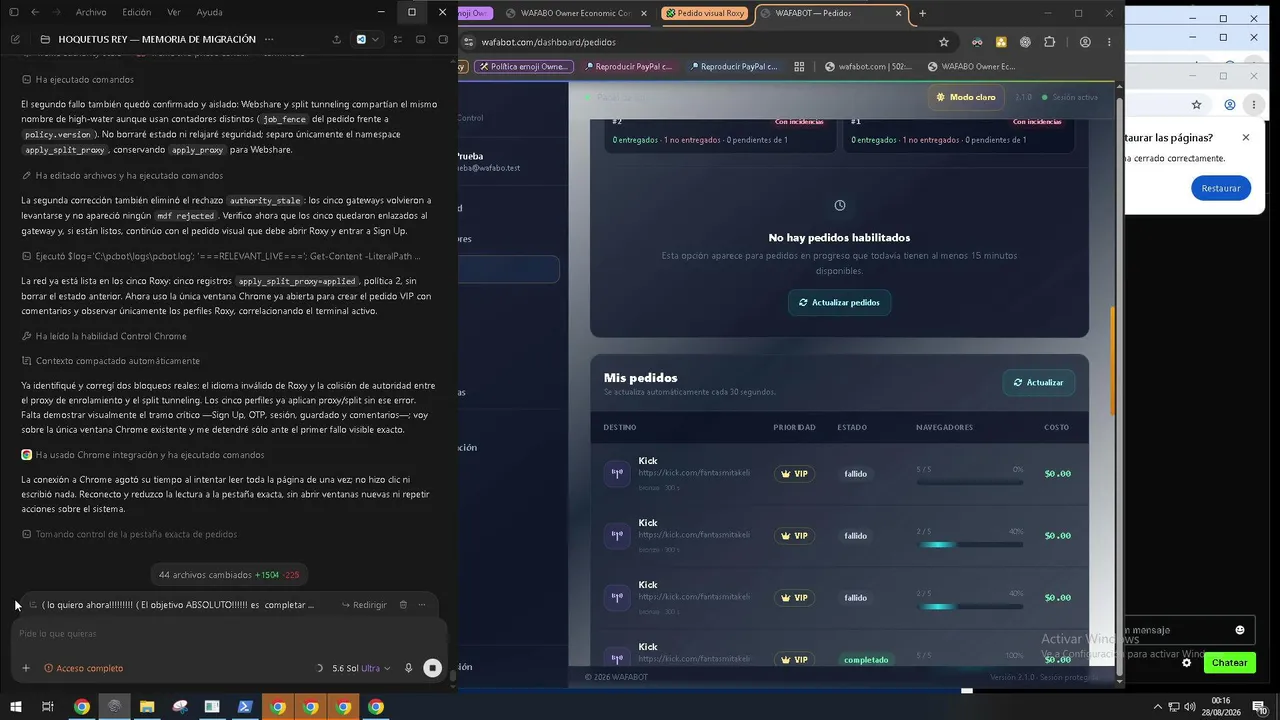The image size is (1280, 720).
Task: Click the ESTADO column header
Action: 852,427
